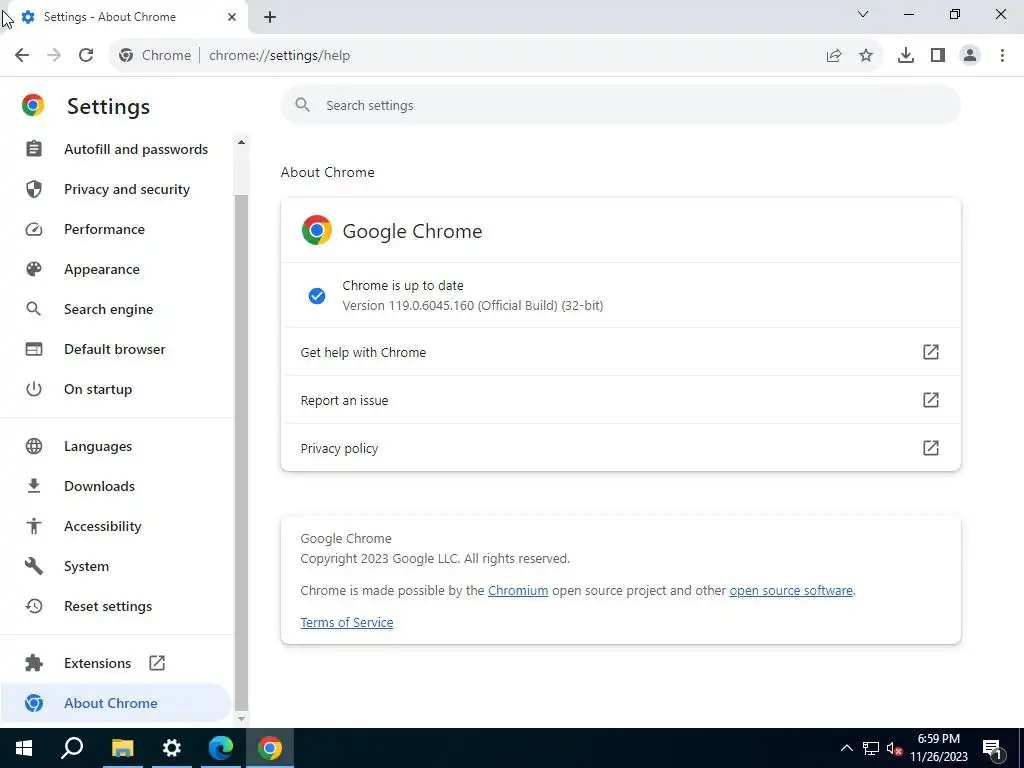Click the Appearance palette icon
This screenshot has width=1024, height=768.
tap(34, 269)
